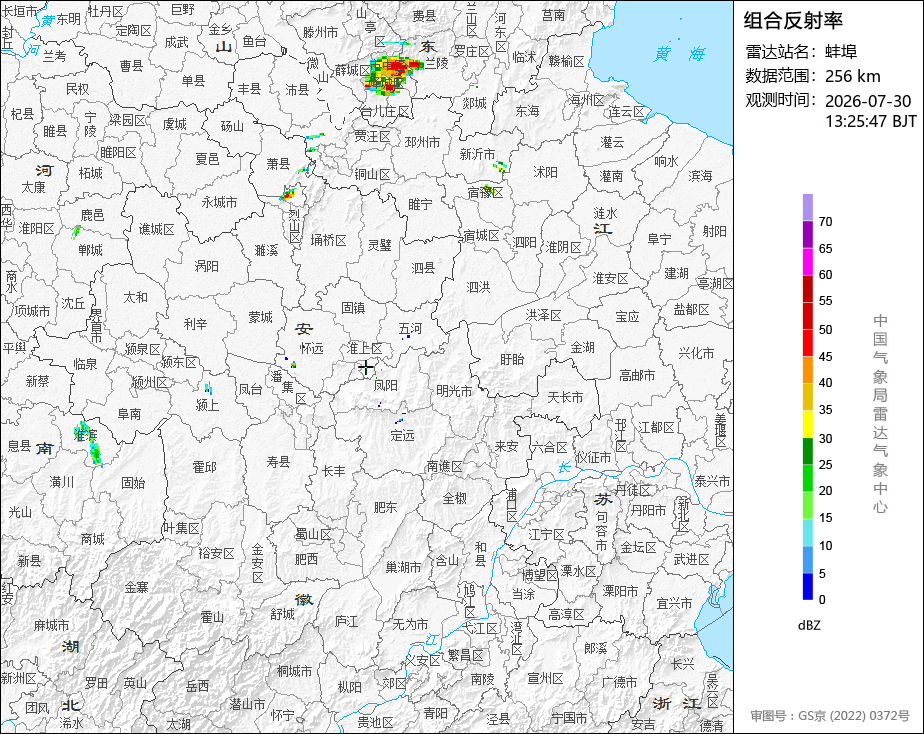The width and height of the screenshot is (924, 734).
Task: Click the 金寨 county label
Action: click(137, 587)
